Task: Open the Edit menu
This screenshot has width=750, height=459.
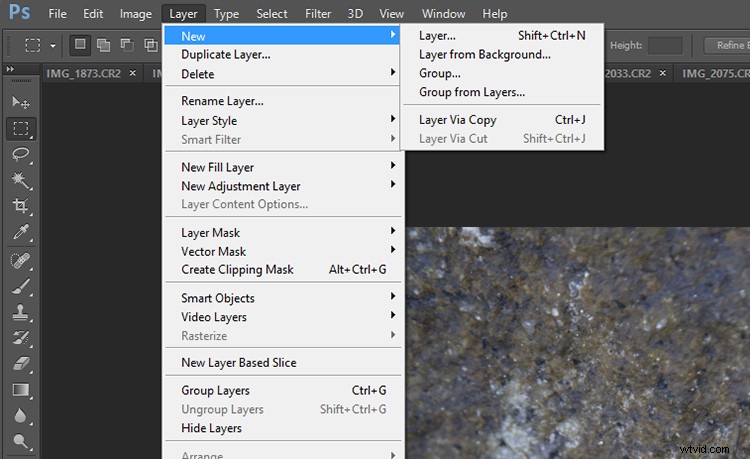Action: [93, 14]
